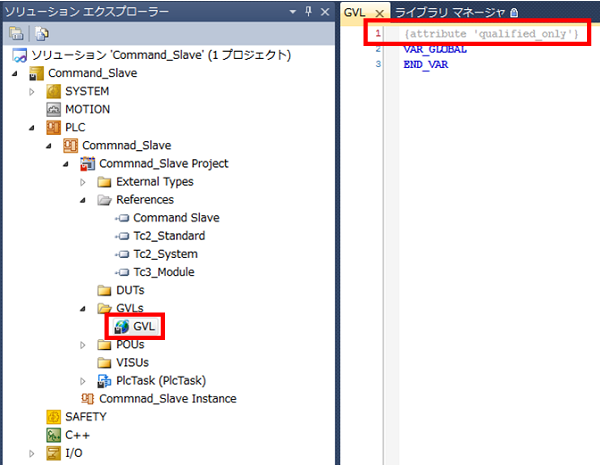Click the VAR_GLOBAL line in editor
The height and width of the screenshot is (465, 601).
point(435,49)
